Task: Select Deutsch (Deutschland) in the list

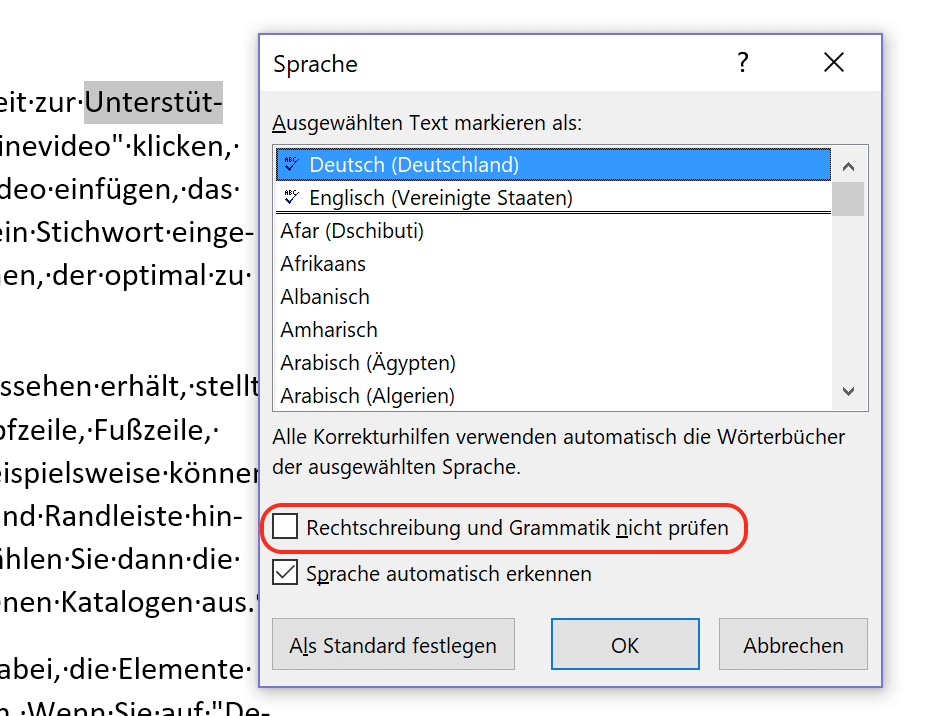Action: tap(553, 165)
